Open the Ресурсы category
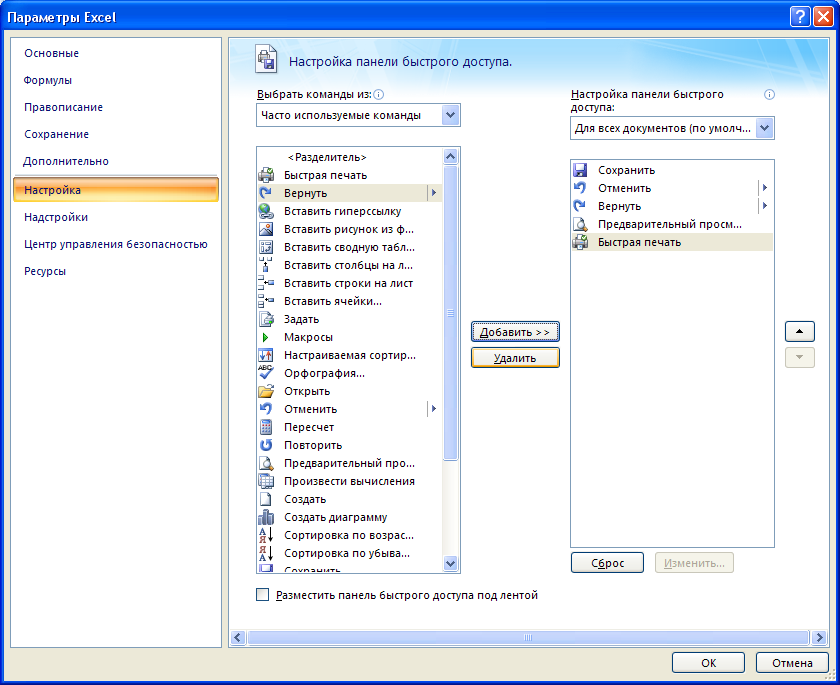 (x=45, y=271)
